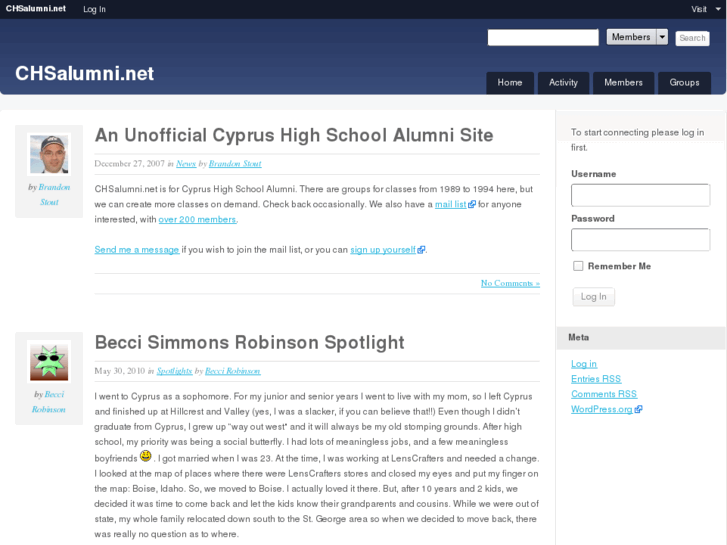Click the Username input field

pyautogui.click(x=640, y=195)
